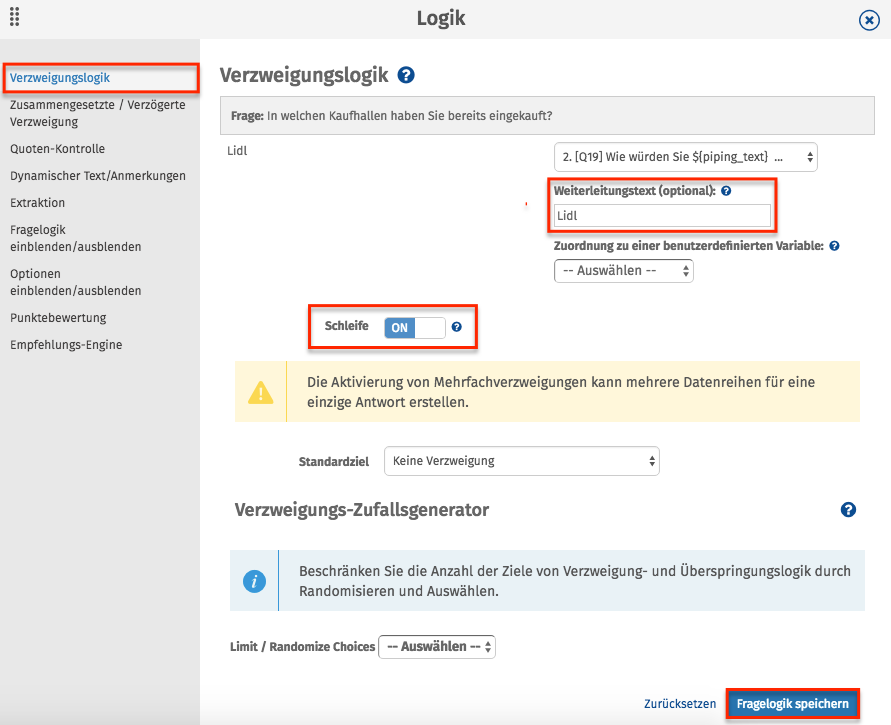Click the Zurücksetzen link
The image size is (891, 725).
tap(680, 704)
